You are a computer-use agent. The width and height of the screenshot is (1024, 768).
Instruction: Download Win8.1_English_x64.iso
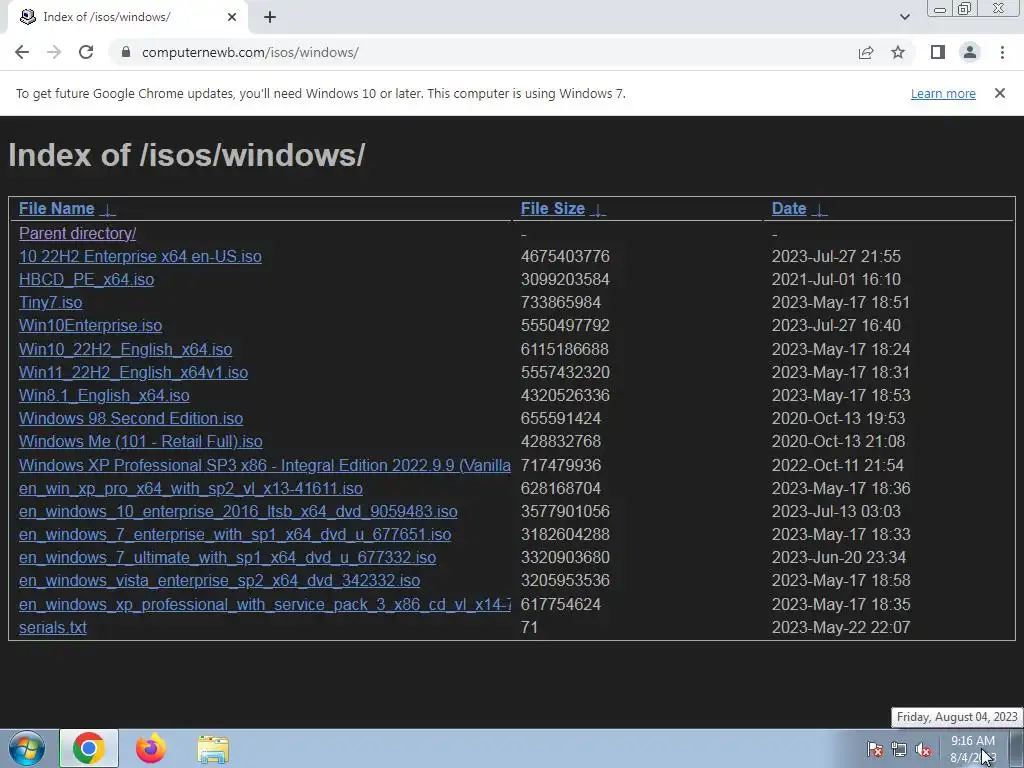(104, 395)
